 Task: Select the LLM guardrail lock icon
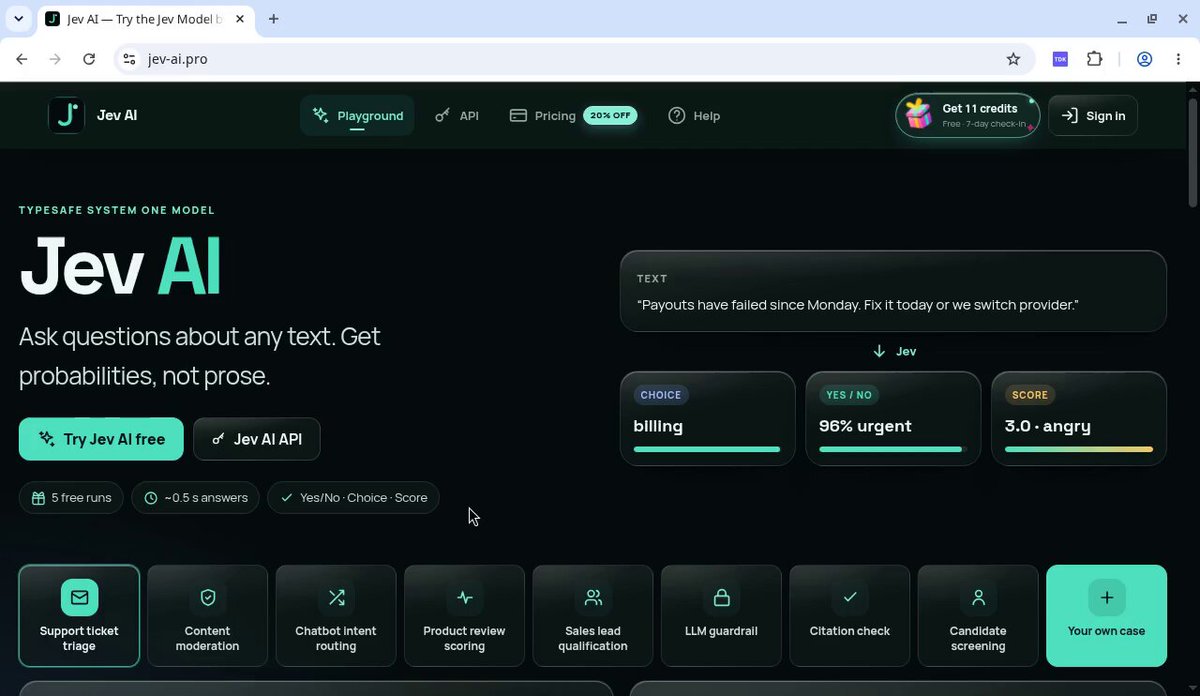coord(721,598)
